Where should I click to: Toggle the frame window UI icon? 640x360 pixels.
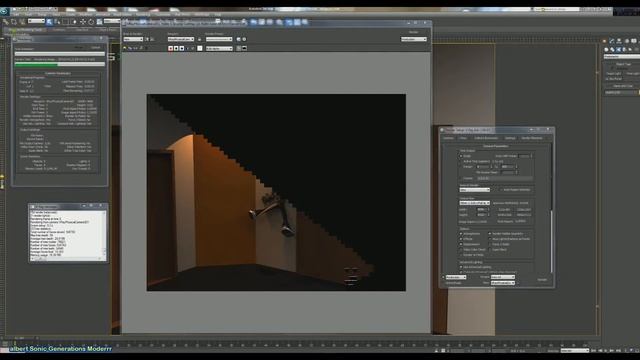pos(244,48)
